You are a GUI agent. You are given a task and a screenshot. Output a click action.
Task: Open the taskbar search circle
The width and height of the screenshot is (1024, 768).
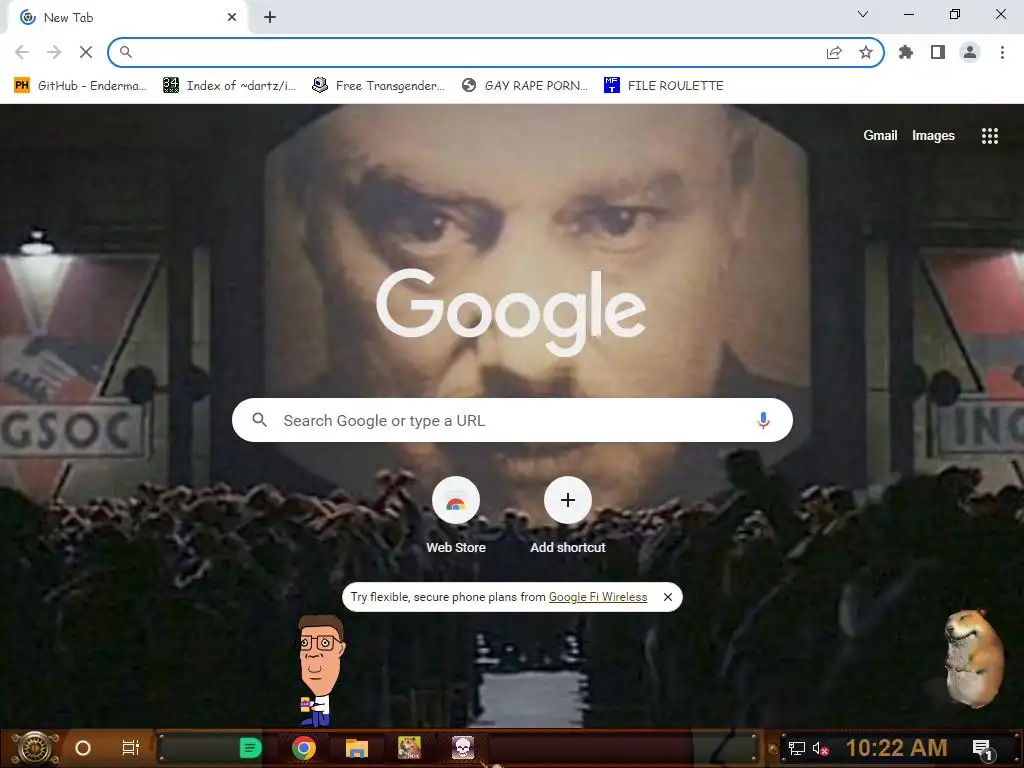(x=83, y=748)
